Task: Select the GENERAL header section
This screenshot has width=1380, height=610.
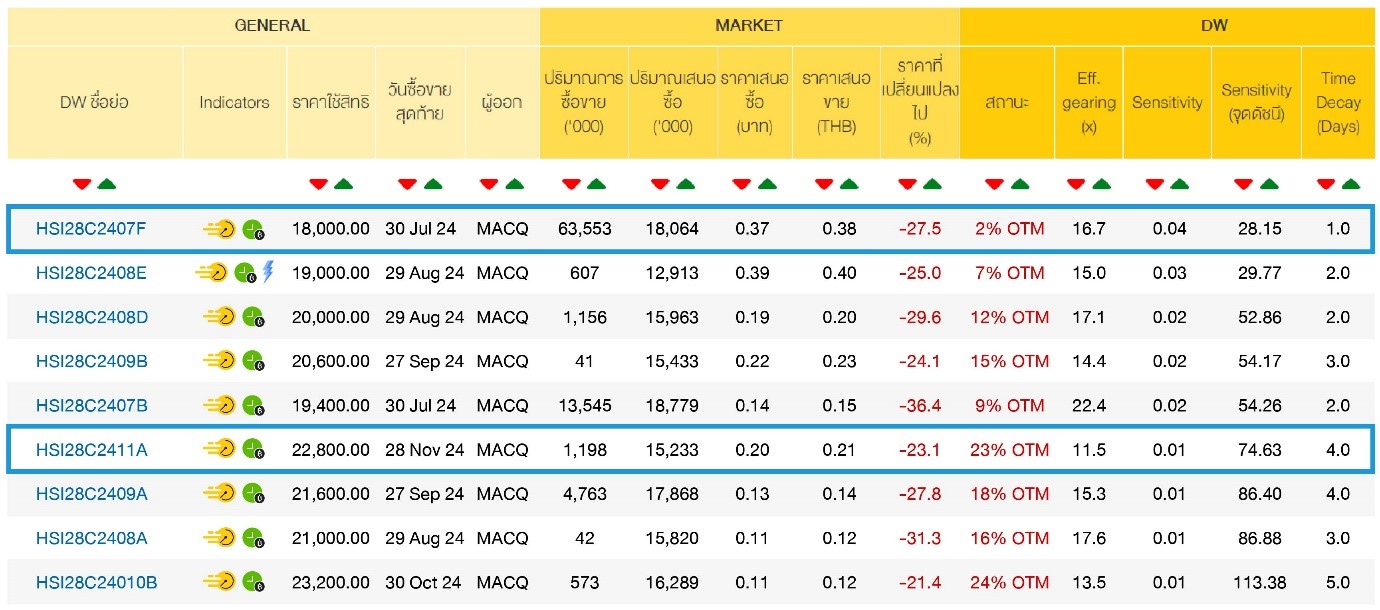Action: pos(272,26)
